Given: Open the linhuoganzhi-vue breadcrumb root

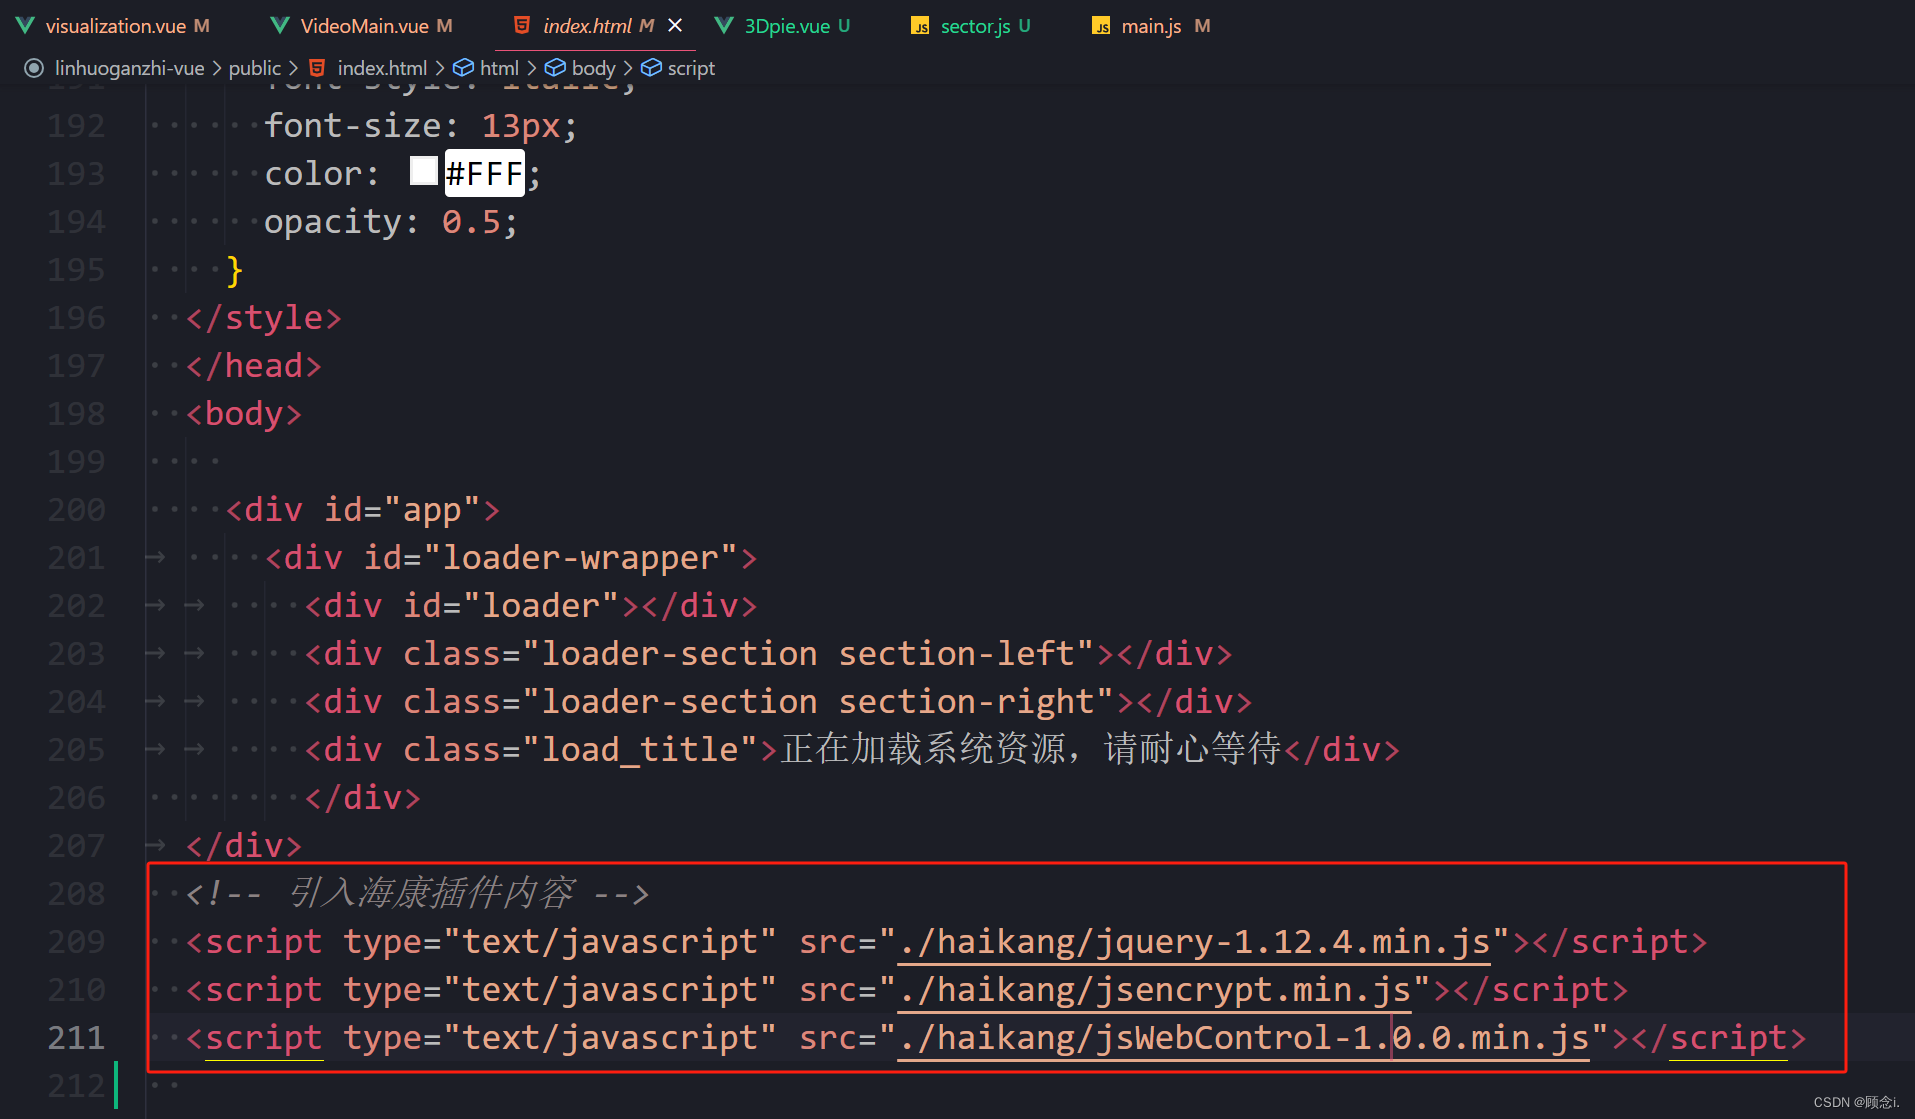Looking at the screenshot, I should tap(129, 68).
